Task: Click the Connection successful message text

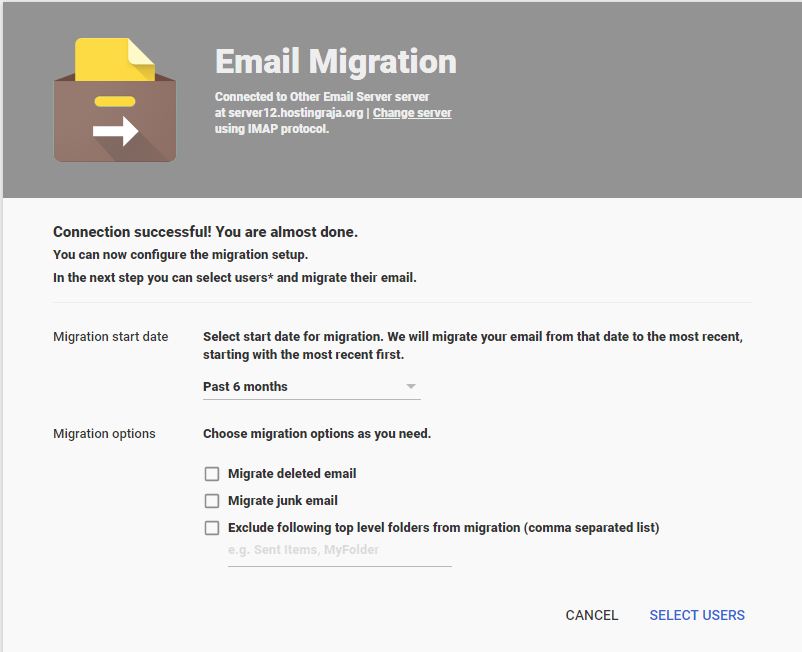Action: (206, 232)
